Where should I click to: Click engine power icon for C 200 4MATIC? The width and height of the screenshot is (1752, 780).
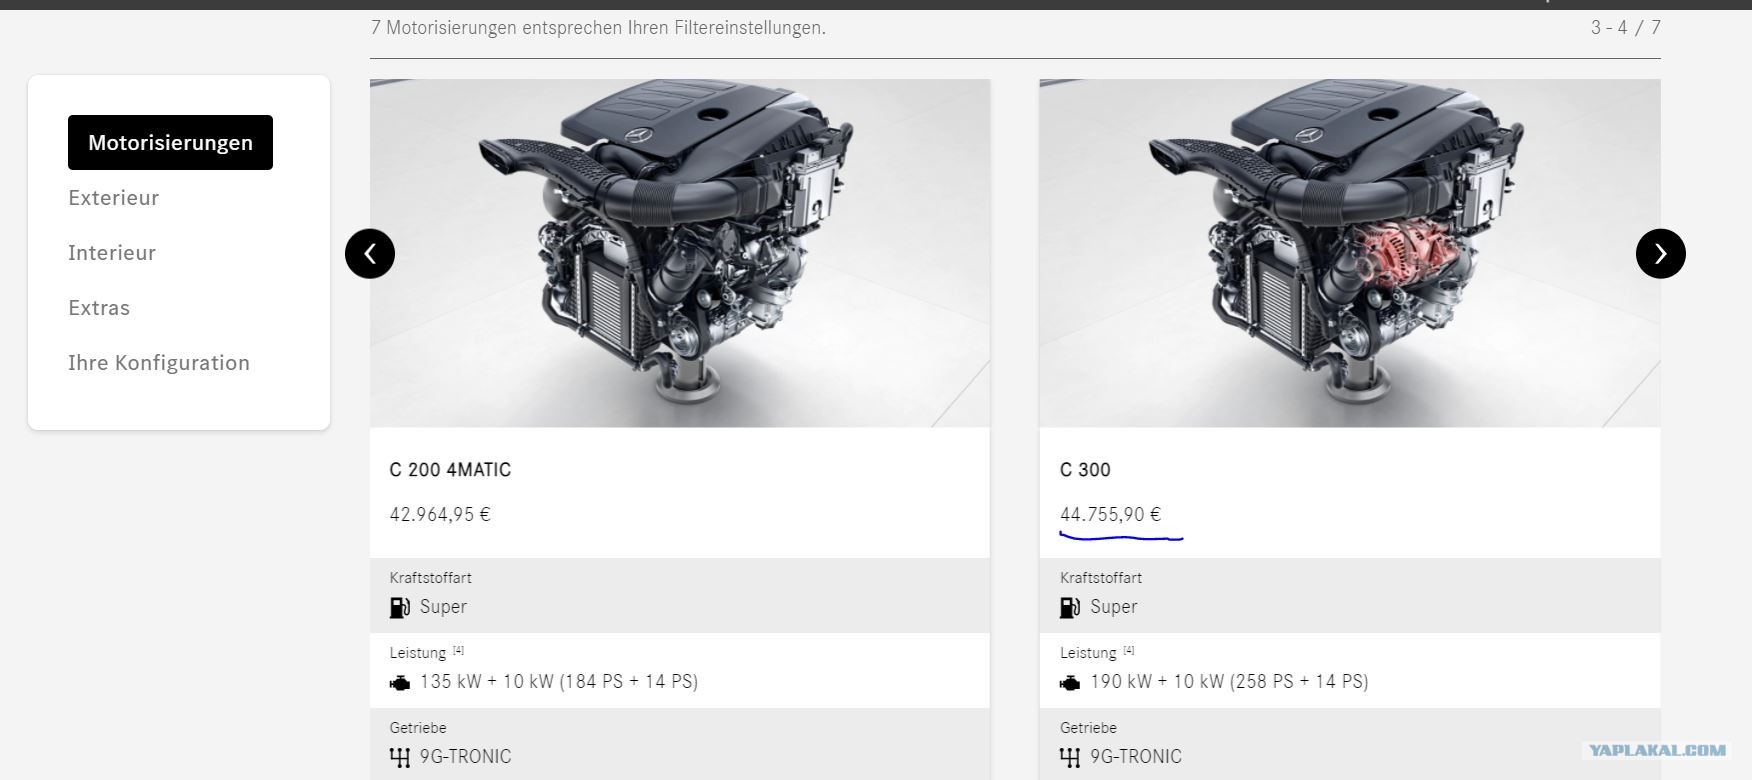click(x=400, y=683)
